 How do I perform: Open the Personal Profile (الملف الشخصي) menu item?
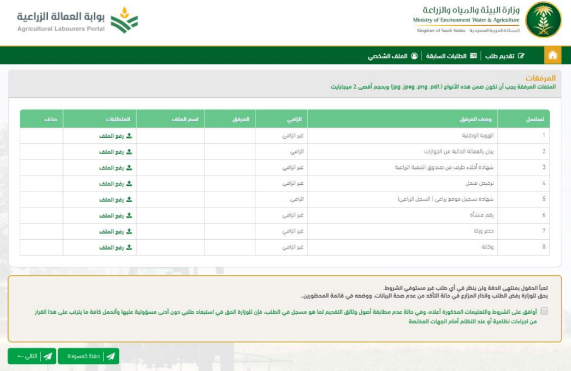(x=393, y=56)
